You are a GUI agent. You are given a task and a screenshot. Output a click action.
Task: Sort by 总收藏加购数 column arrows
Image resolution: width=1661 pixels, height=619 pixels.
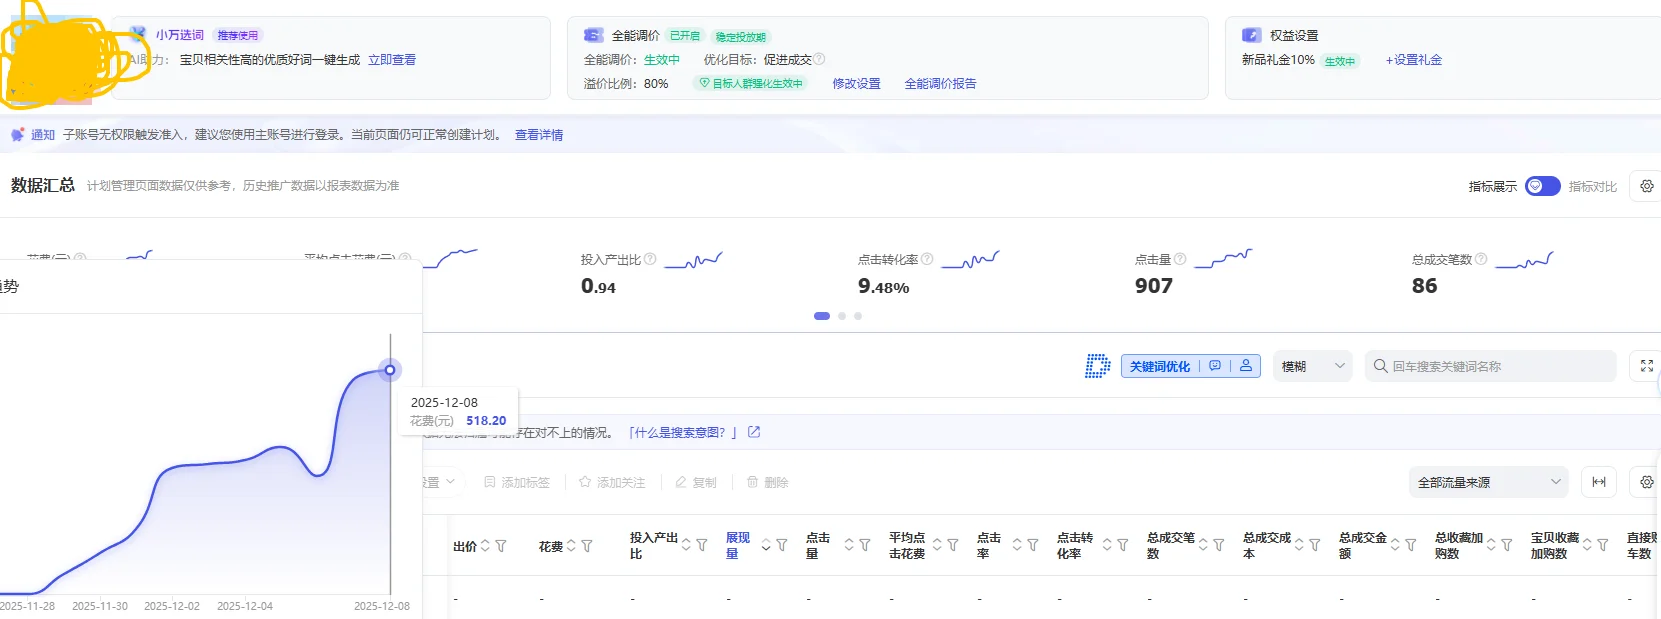point(1491,545)
